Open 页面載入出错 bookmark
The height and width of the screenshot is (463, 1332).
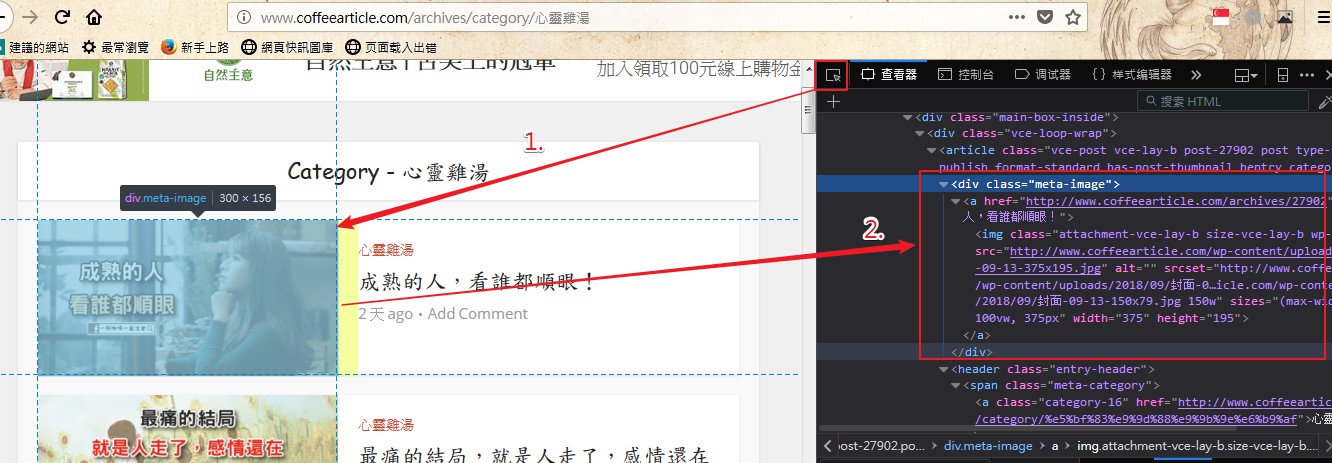click(391, 47)
